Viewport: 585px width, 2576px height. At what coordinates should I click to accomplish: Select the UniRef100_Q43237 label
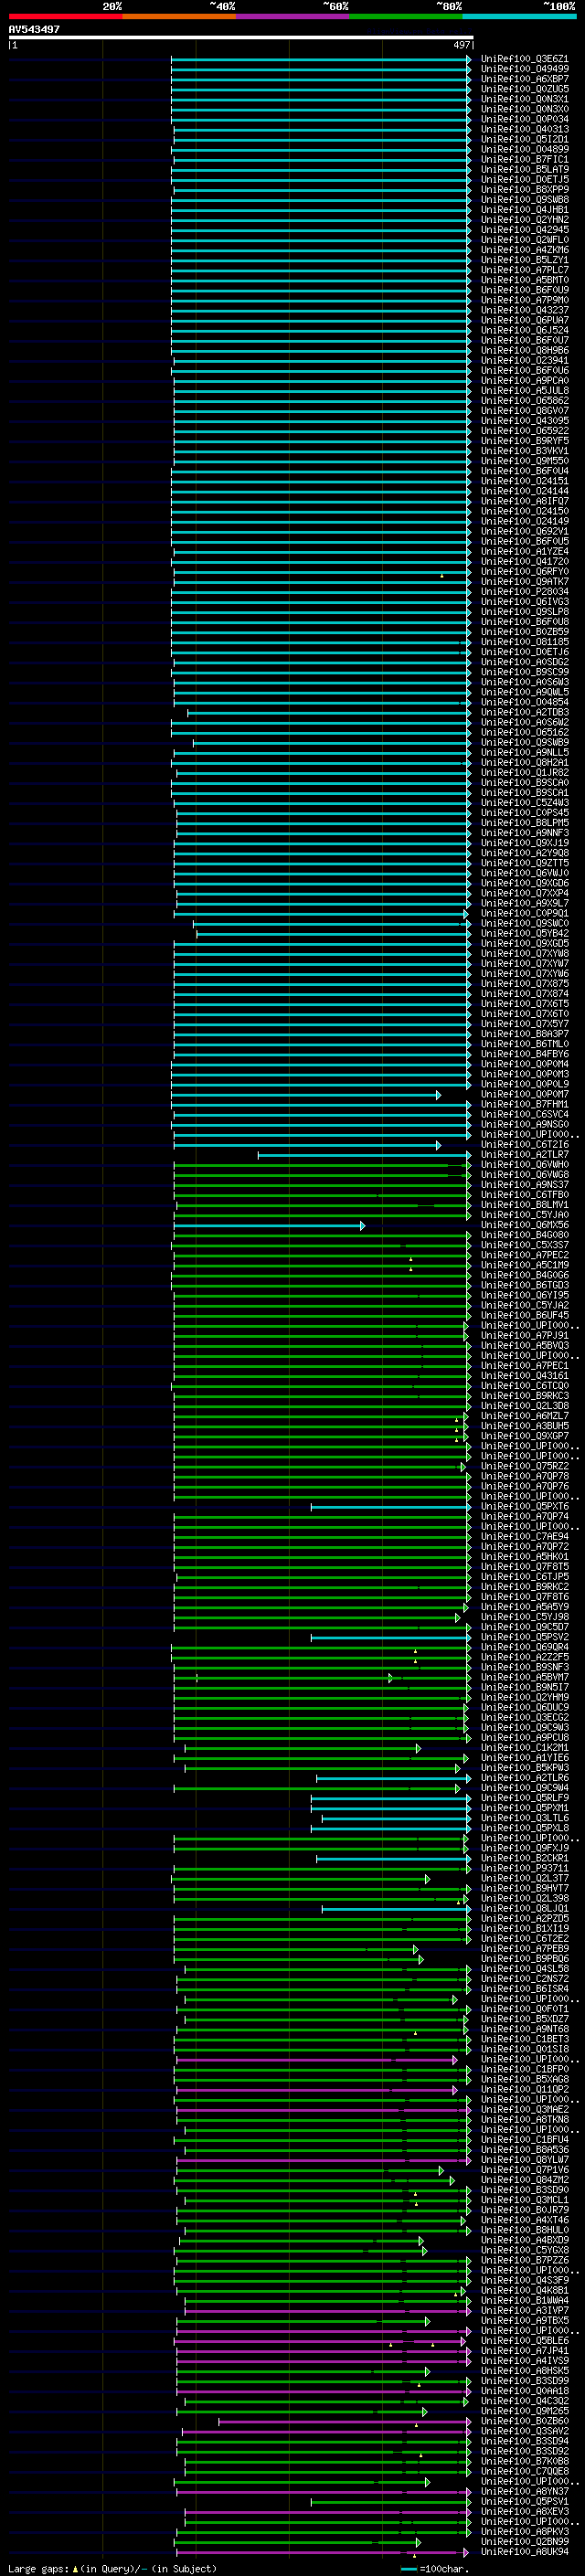coord(524,310)
